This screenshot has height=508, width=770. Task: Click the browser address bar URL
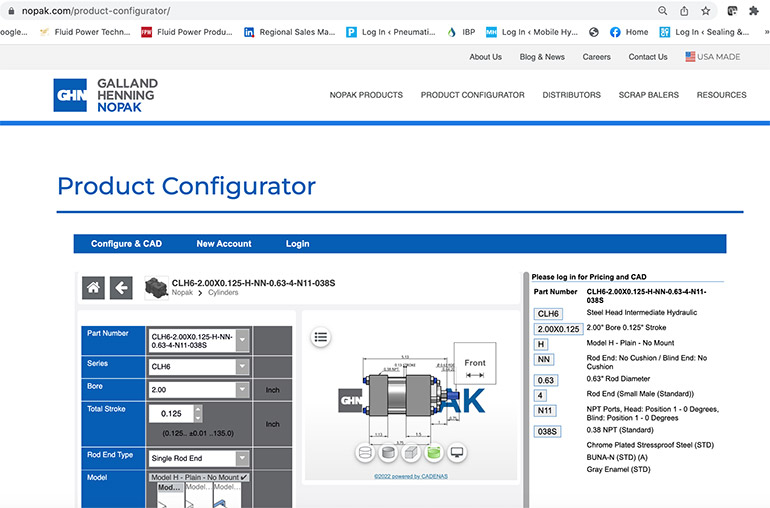pyautogui.click(x=96, y=11)
